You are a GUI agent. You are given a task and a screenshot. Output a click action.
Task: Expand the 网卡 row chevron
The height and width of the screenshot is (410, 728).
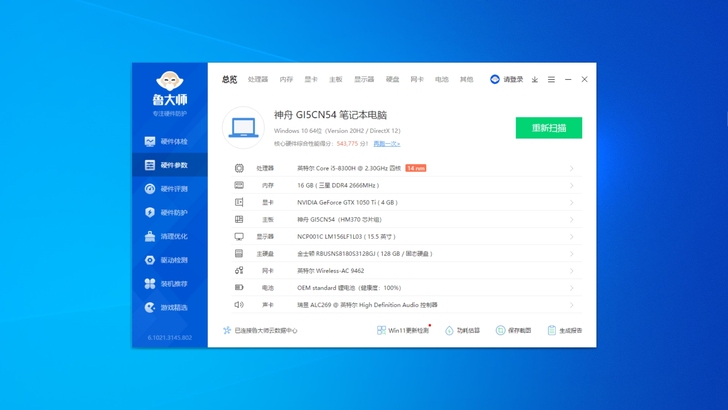pyautogui.click(x=572, y=271)
